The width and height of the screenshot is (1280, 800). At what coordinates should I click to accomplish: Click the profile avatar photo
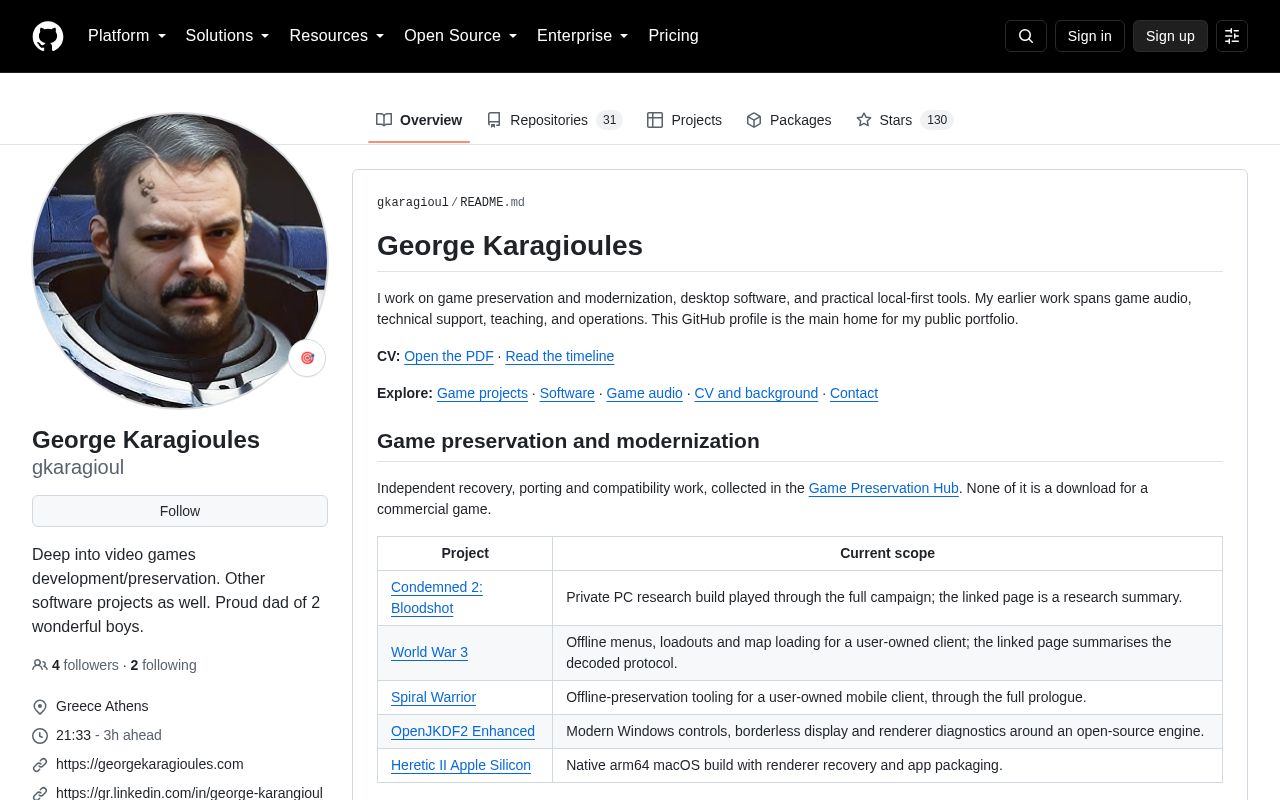click(180, 260)
